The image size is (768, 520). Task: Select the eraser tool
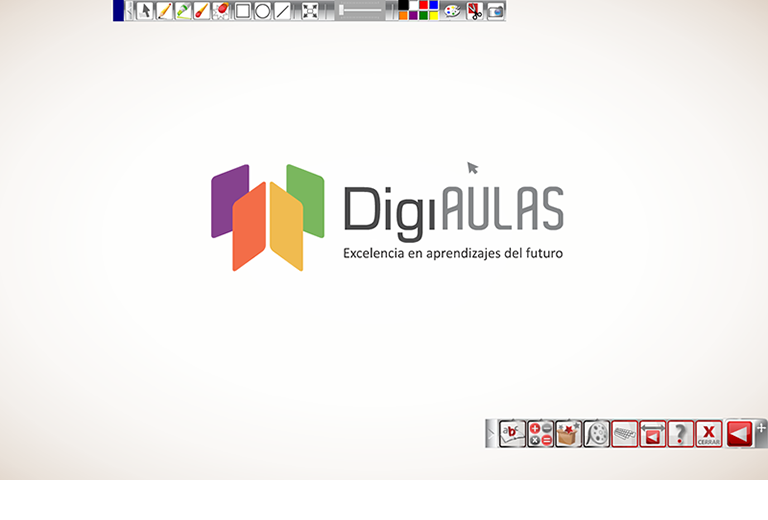(x=222, y=11)
